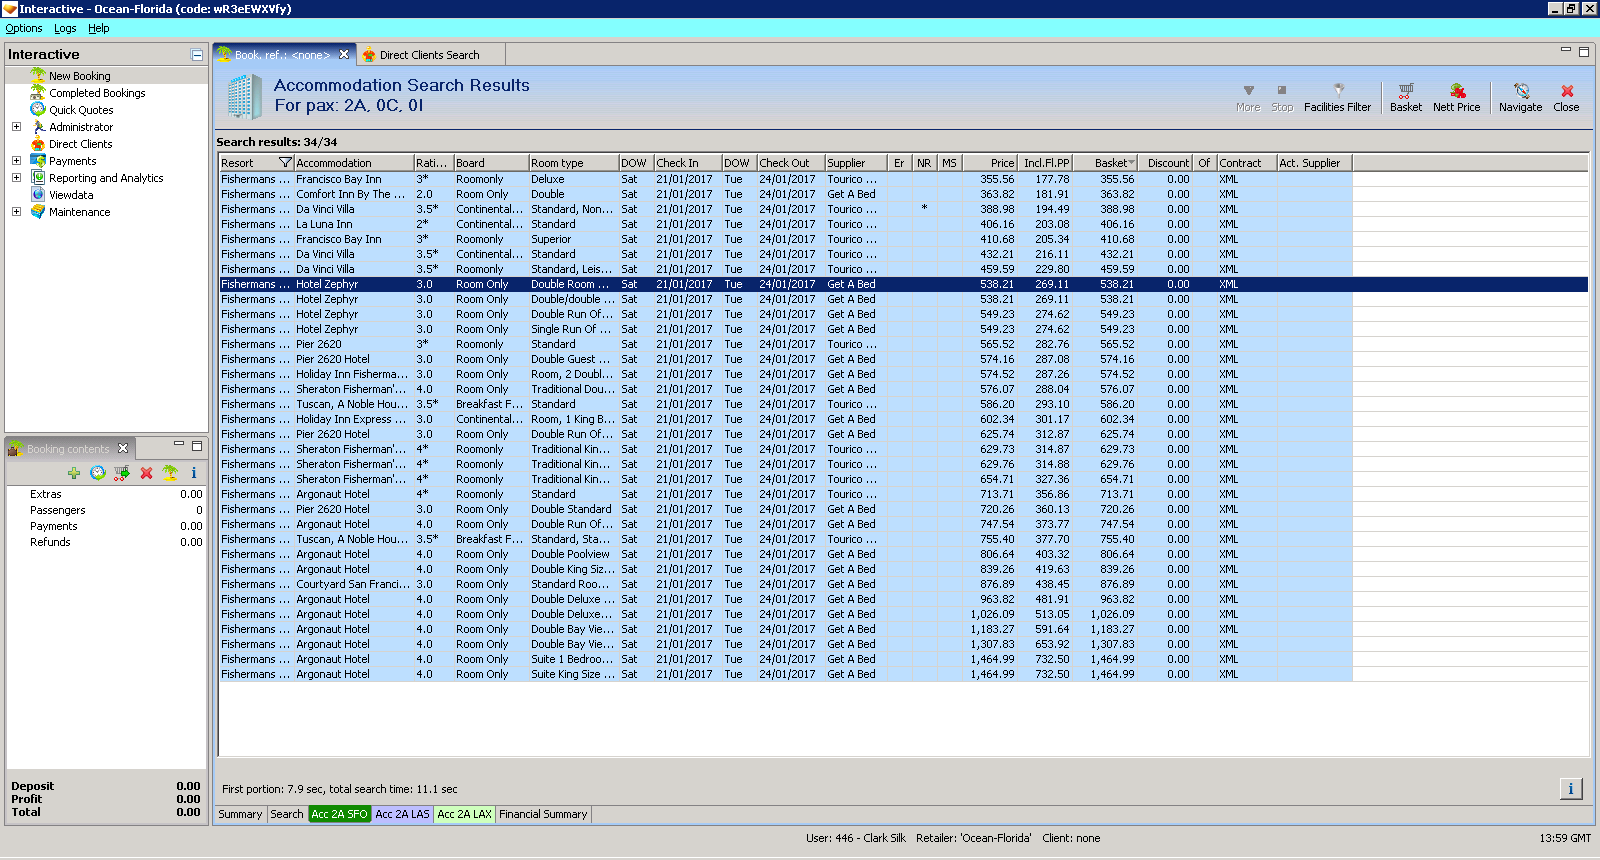Expand the Administrator tree node
Screen dimensions: 1600x860
[x=16, y=127]
